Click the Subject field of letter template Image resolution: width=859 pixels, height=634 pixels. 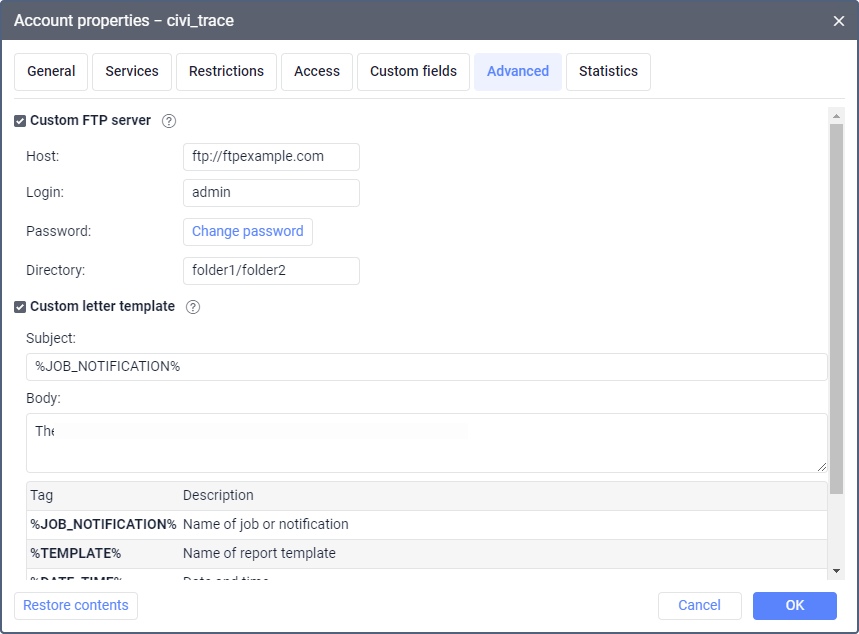pyautogui.click(x=426, y=367)
